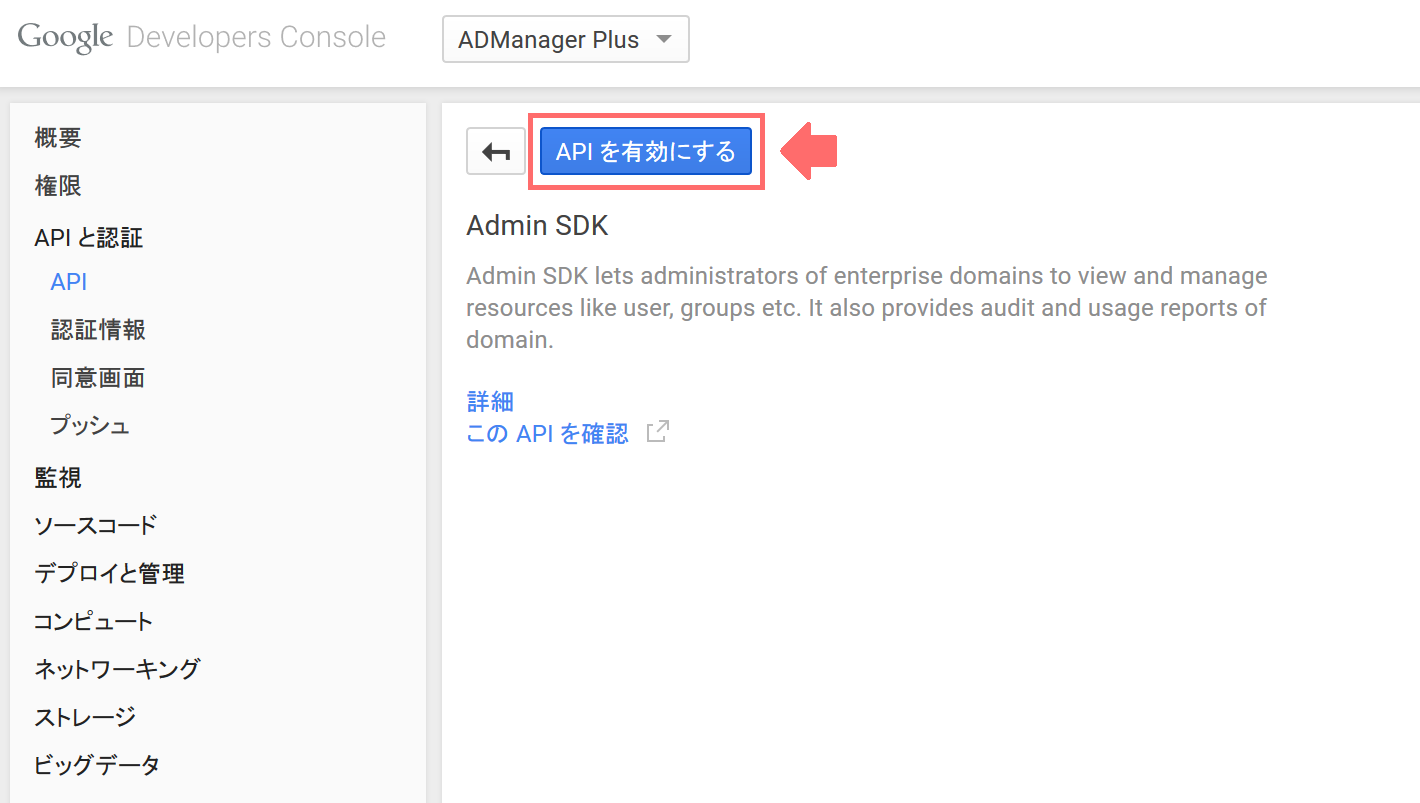Expand the デプロイと管理 section

tap(110, 572)
